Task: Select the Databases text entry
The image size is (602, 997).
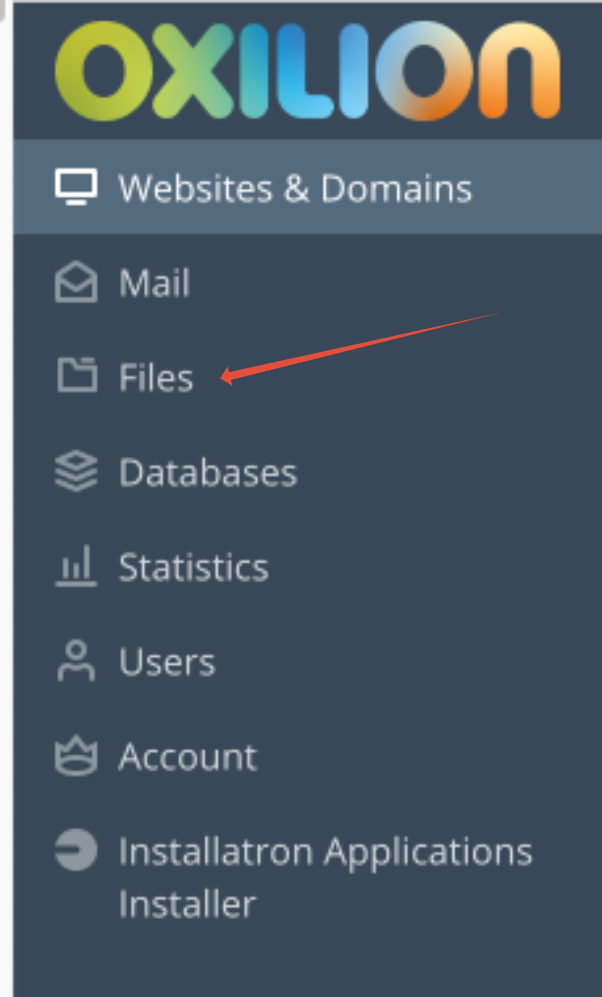Action: 208,472
